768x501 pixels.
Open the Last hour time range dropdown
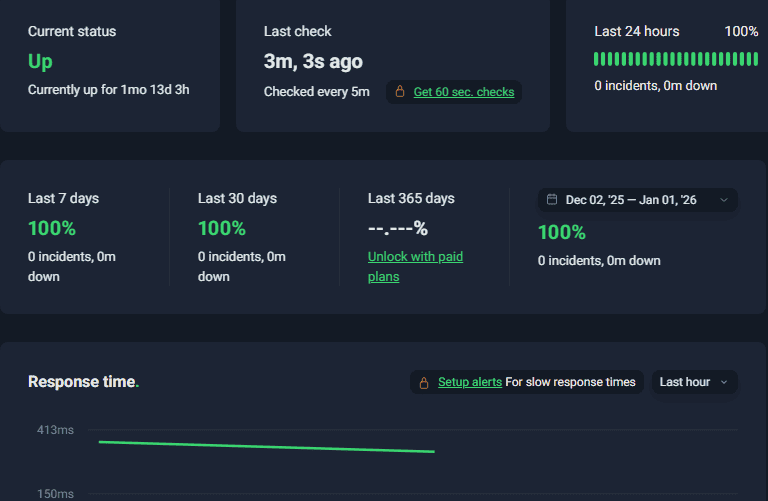694,382
